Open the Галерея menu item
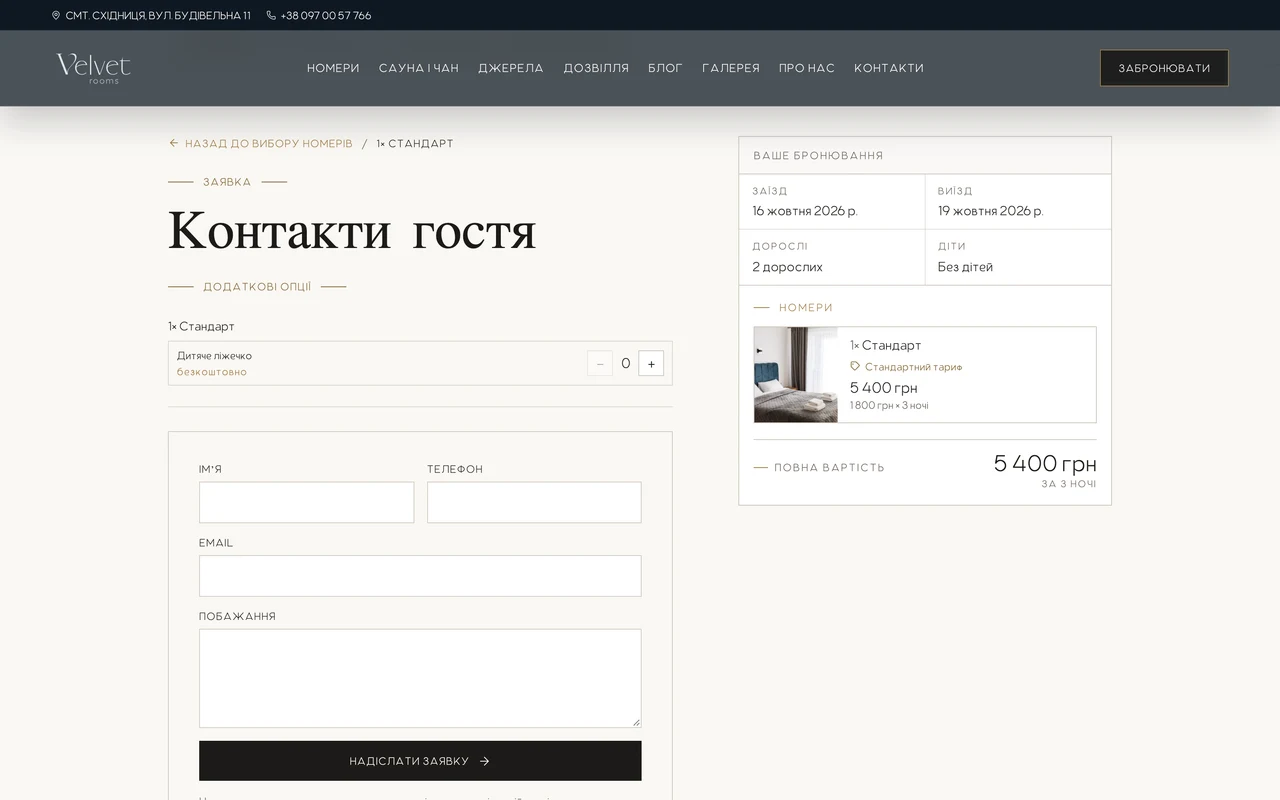The height and width of the screenshot is (800, 1280). click(731, 68)
